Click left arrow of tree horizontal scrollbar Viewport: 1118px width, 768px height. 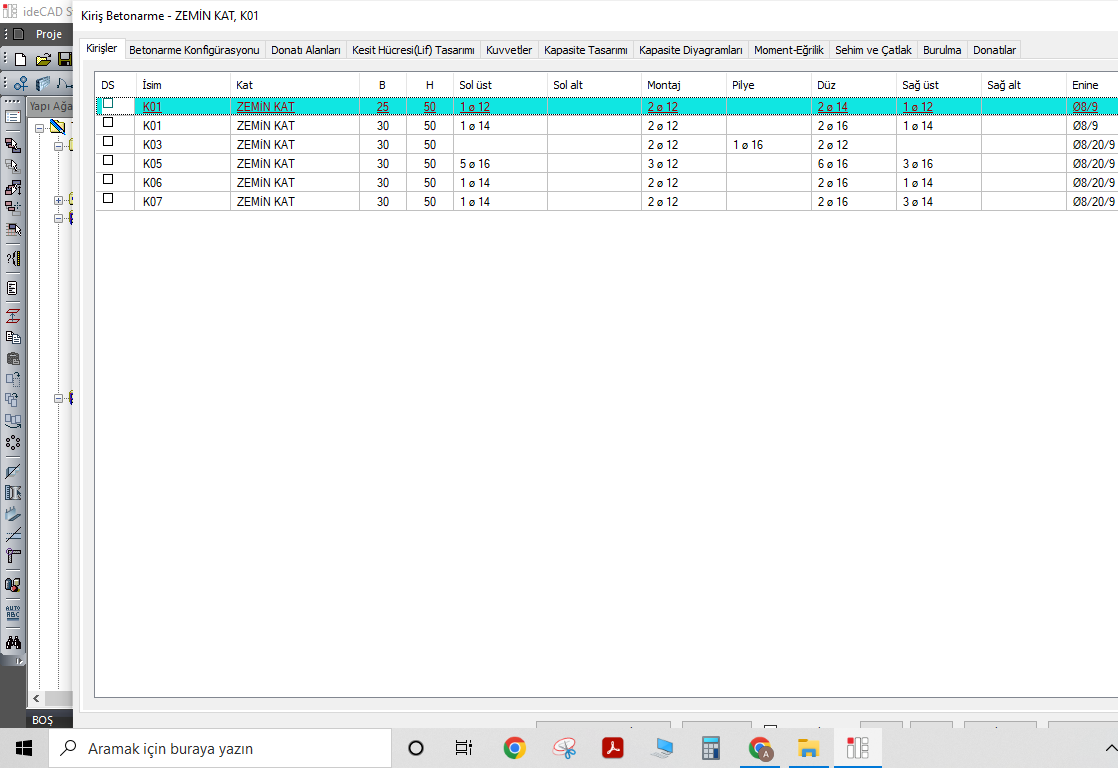(36, 698)
